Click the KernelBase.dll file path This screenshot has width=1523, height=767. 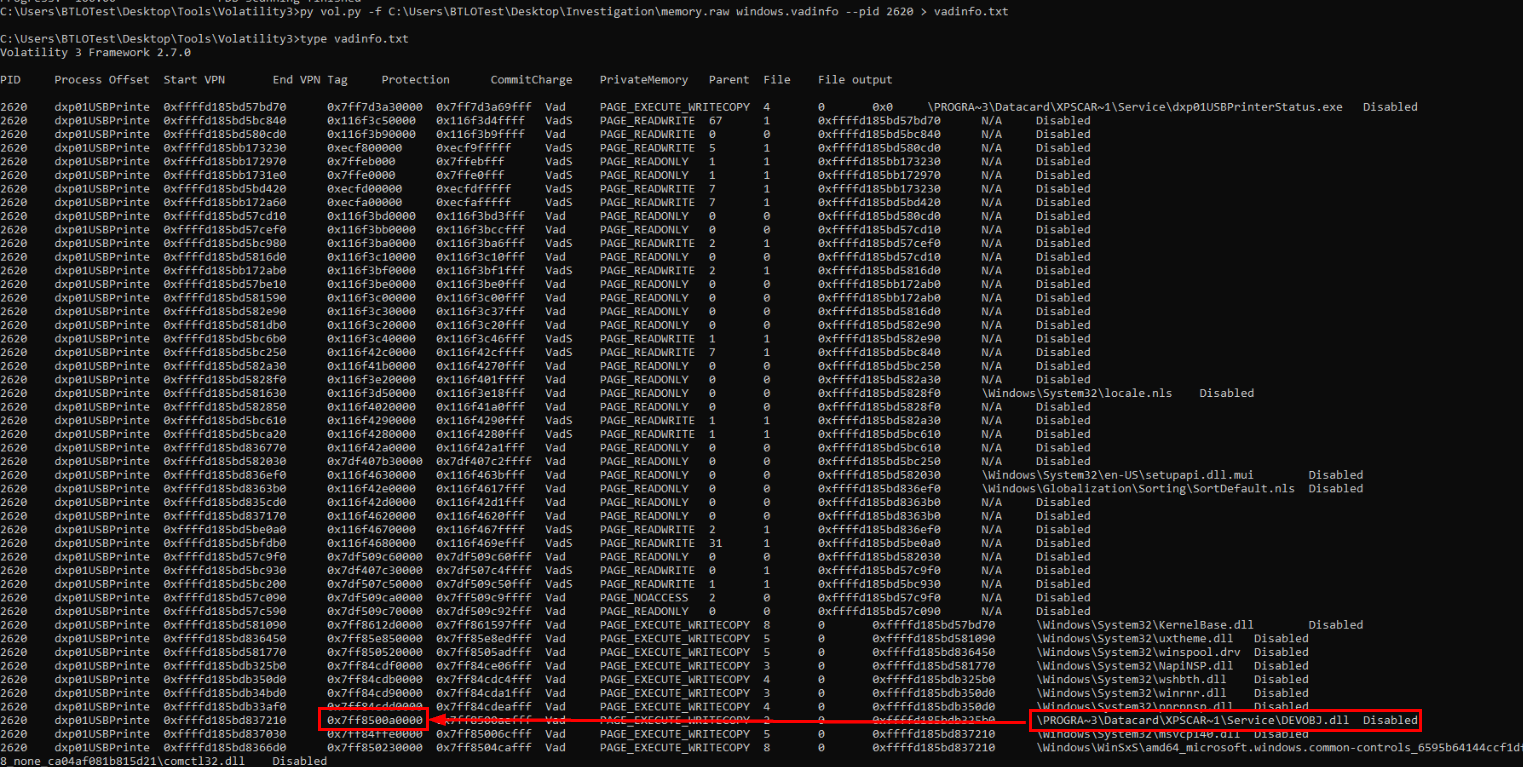click(1145, 625)
